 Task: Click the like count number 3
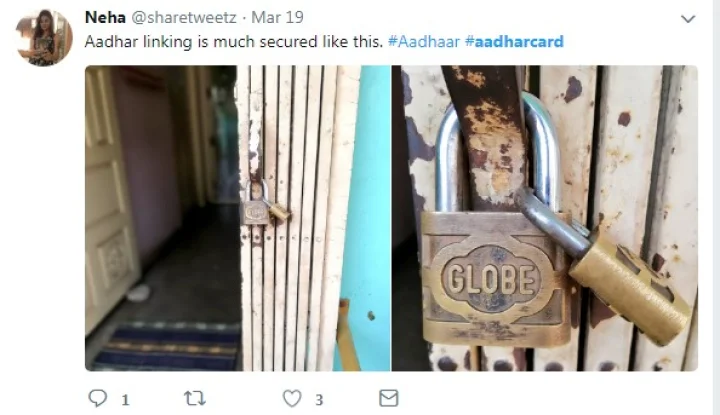click(x=319, y=400)
